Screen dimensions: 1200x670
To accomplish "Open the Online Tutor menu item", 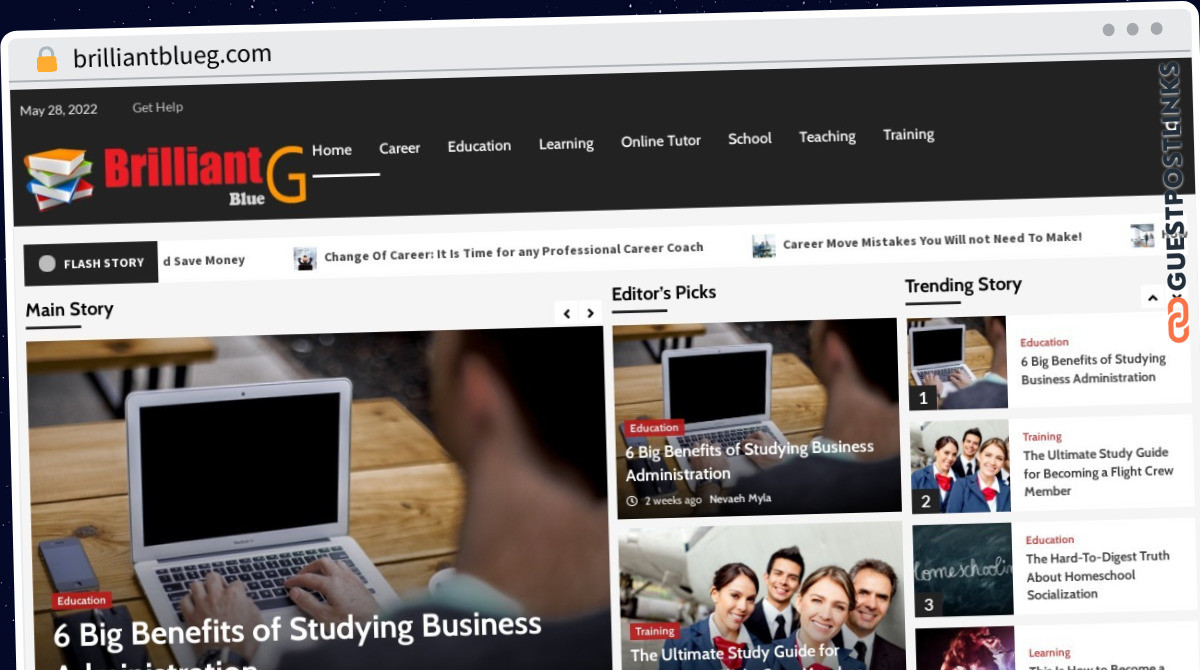I will (661, 141).
